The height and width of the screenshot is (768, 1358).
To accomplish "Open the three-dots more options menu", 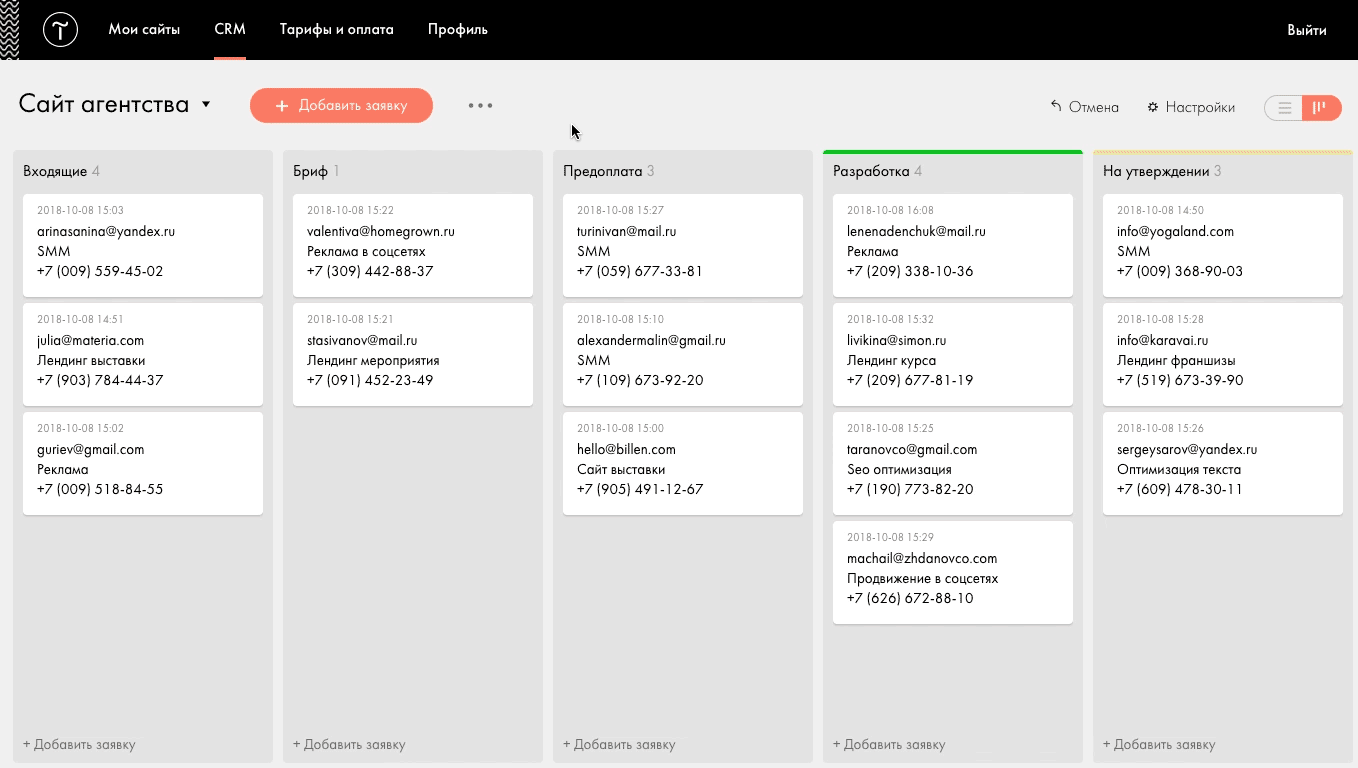I will [x=480, y=106].
